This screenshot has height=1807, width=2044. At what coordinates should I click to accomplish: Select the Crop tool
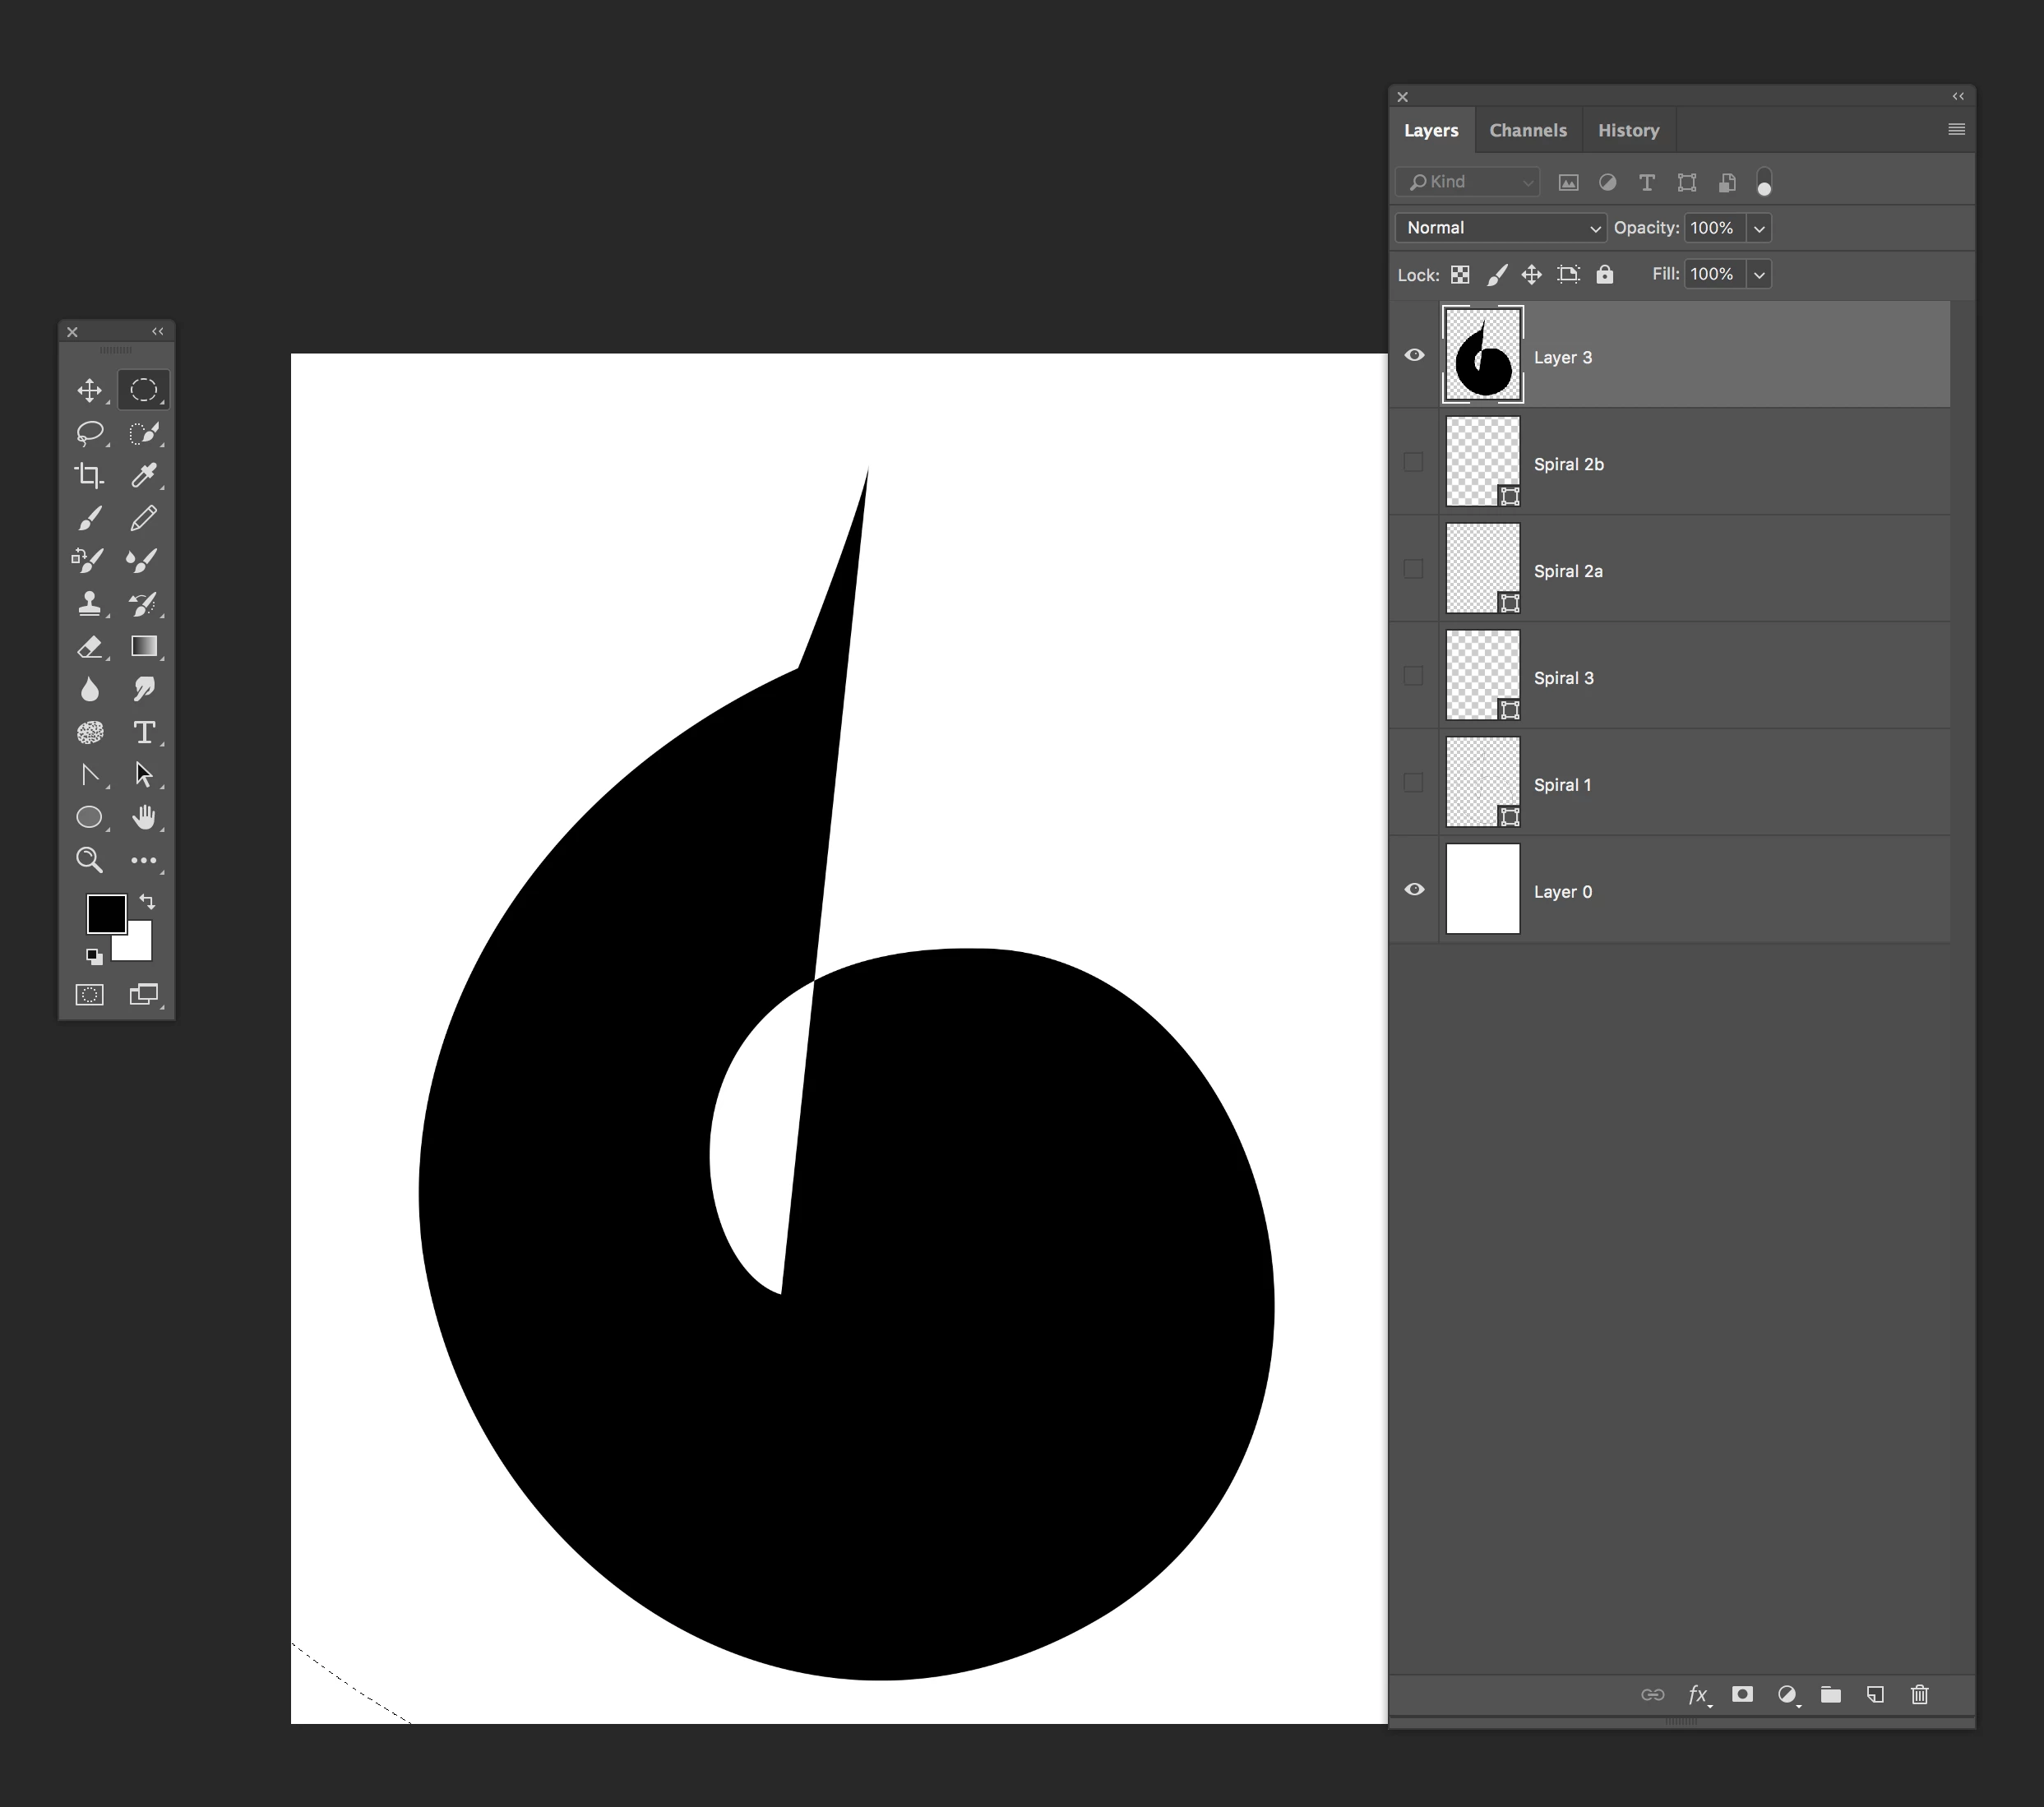tap(89, 476)
